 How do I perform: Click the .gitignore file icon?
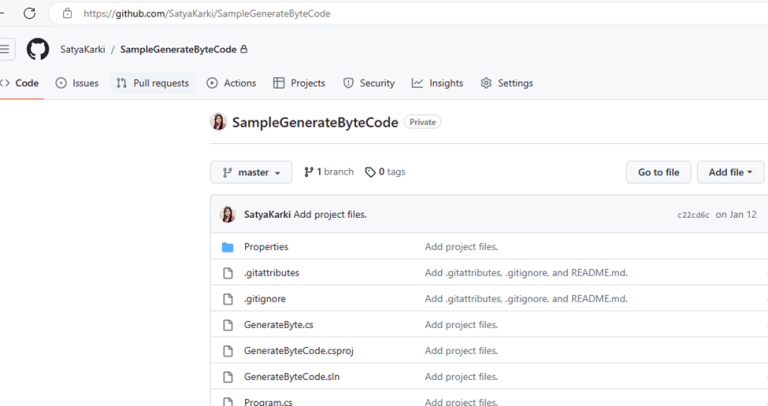pyautogui.click(x=227, y=299)
